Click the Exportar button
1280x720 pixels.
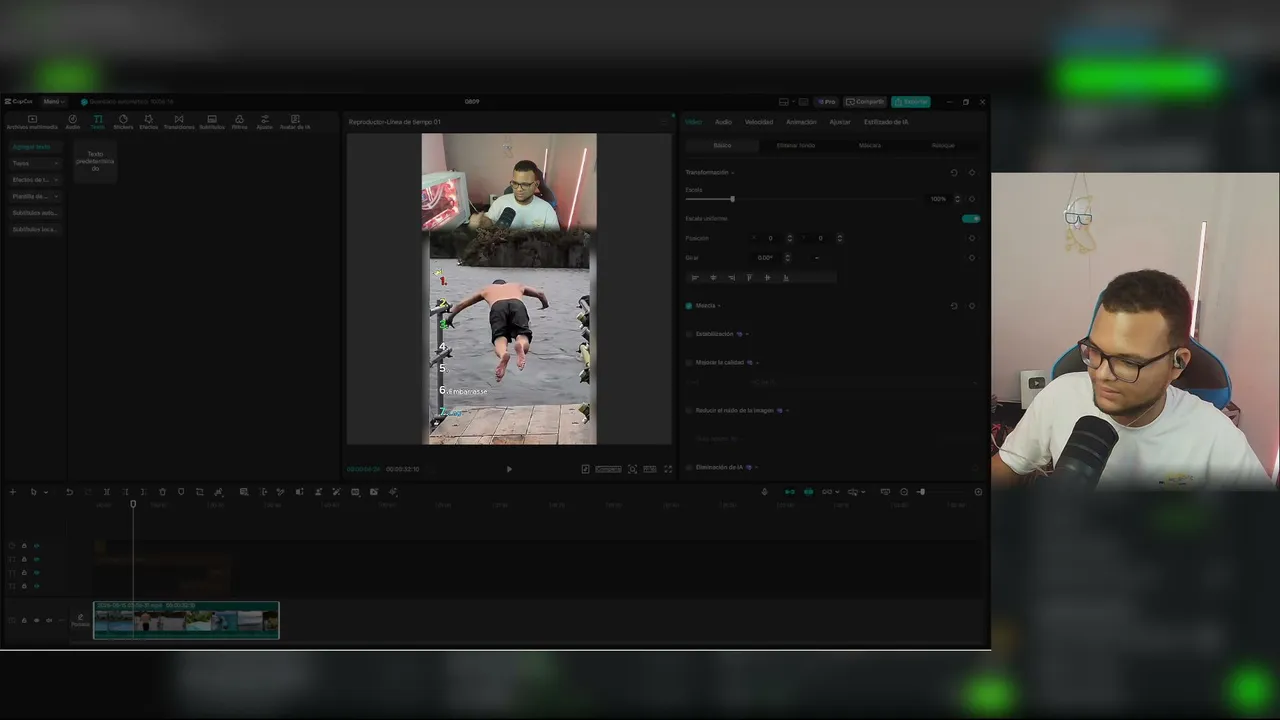(911, 102)
